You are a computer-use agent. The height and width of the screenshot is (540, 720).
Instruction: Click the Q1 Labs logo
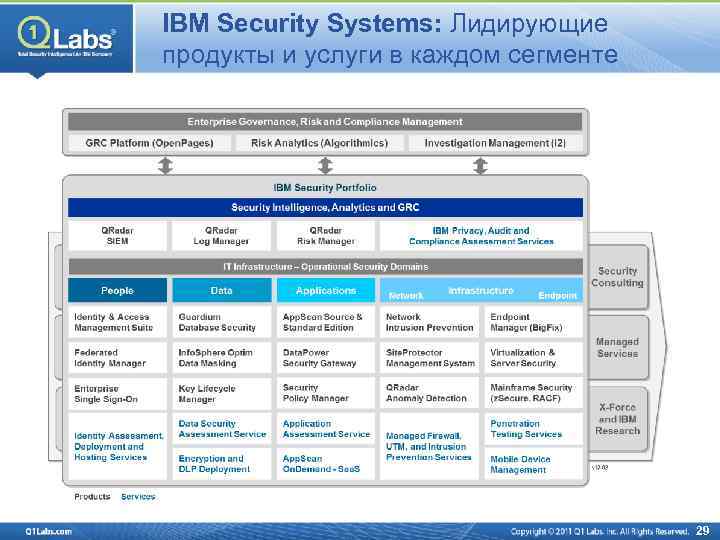[66, 37]
